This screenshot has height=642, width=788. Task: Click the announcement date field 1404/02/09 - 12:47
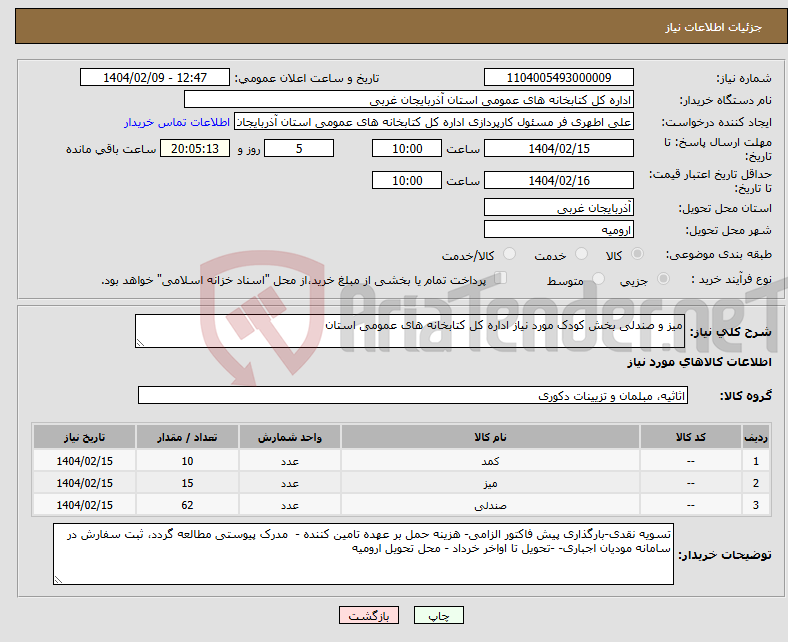coord(155,77)
